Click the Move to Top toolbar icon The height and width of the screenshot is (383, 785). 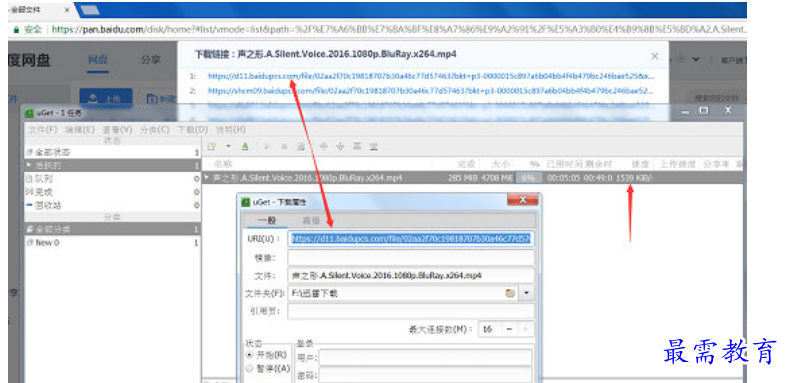pos(357,146)
